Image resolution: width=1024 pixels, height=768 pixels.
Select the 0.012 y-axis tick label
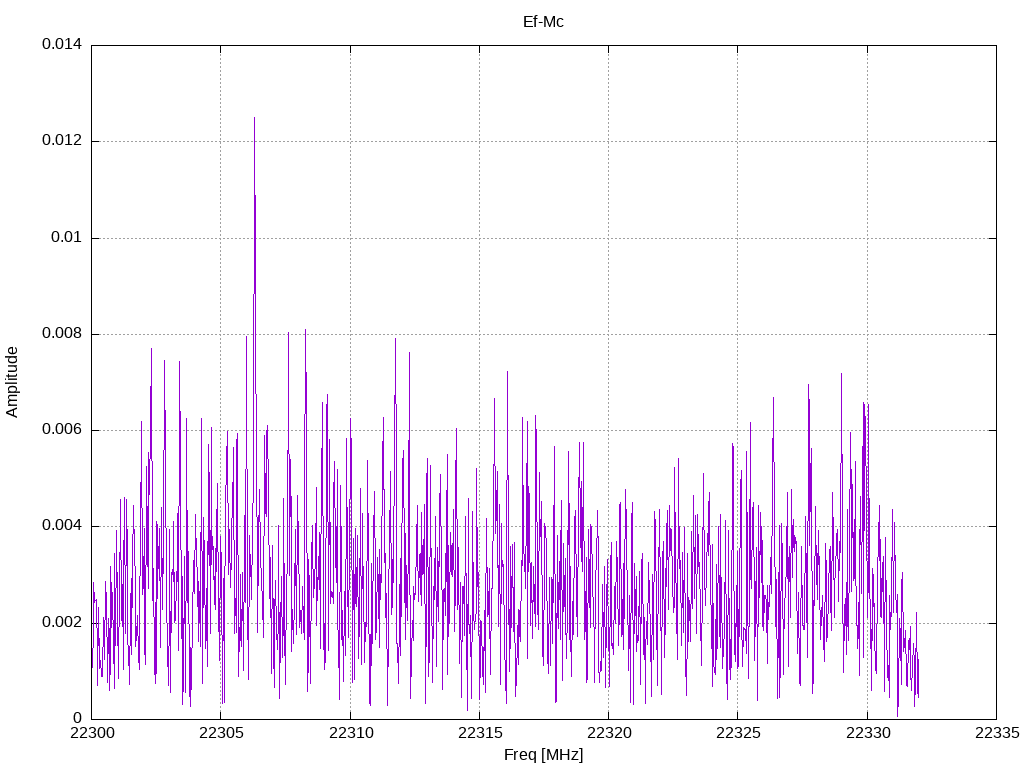coord(61,141)
